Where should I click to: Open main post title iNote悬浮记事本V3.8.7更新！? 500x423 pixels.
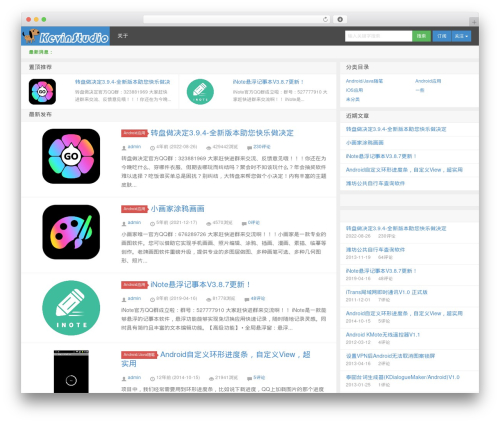tap(200, 285)
